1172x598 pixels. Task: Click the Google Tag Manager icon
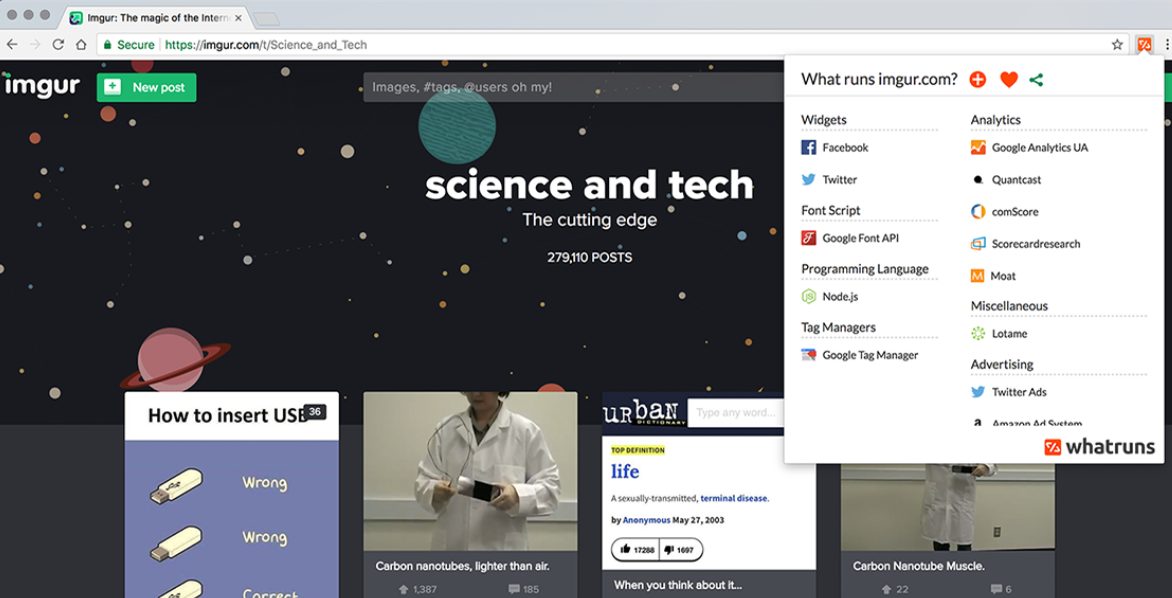pos(809,355)
